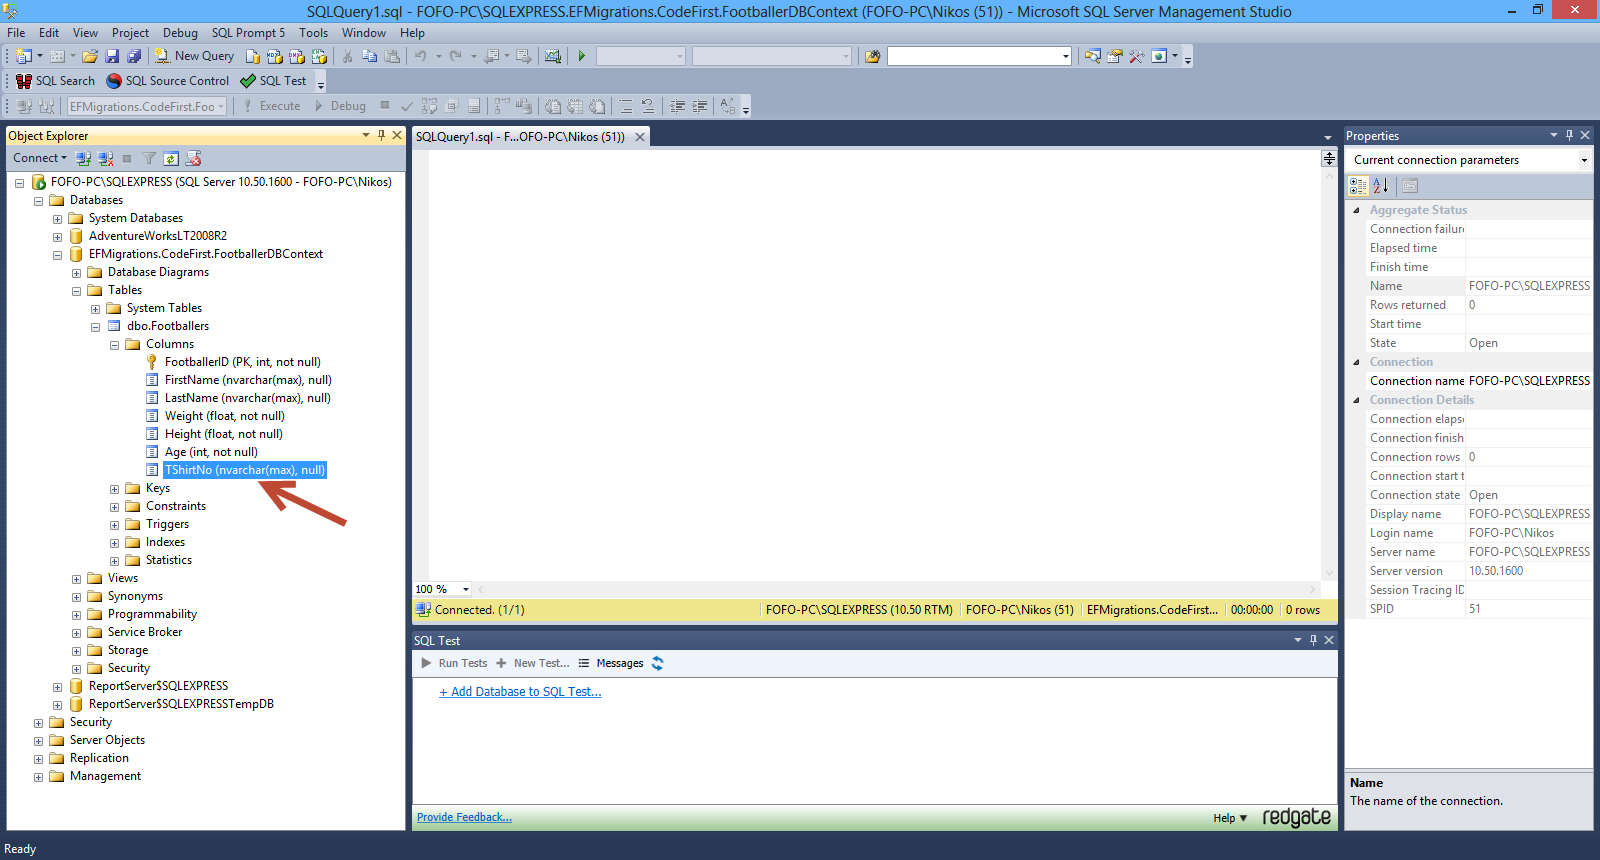Viewport: 1600px width, 860px height.
Task: Collapse the FOFO-PC\SQLEXPRESS server node
Action: click(19, 183)
